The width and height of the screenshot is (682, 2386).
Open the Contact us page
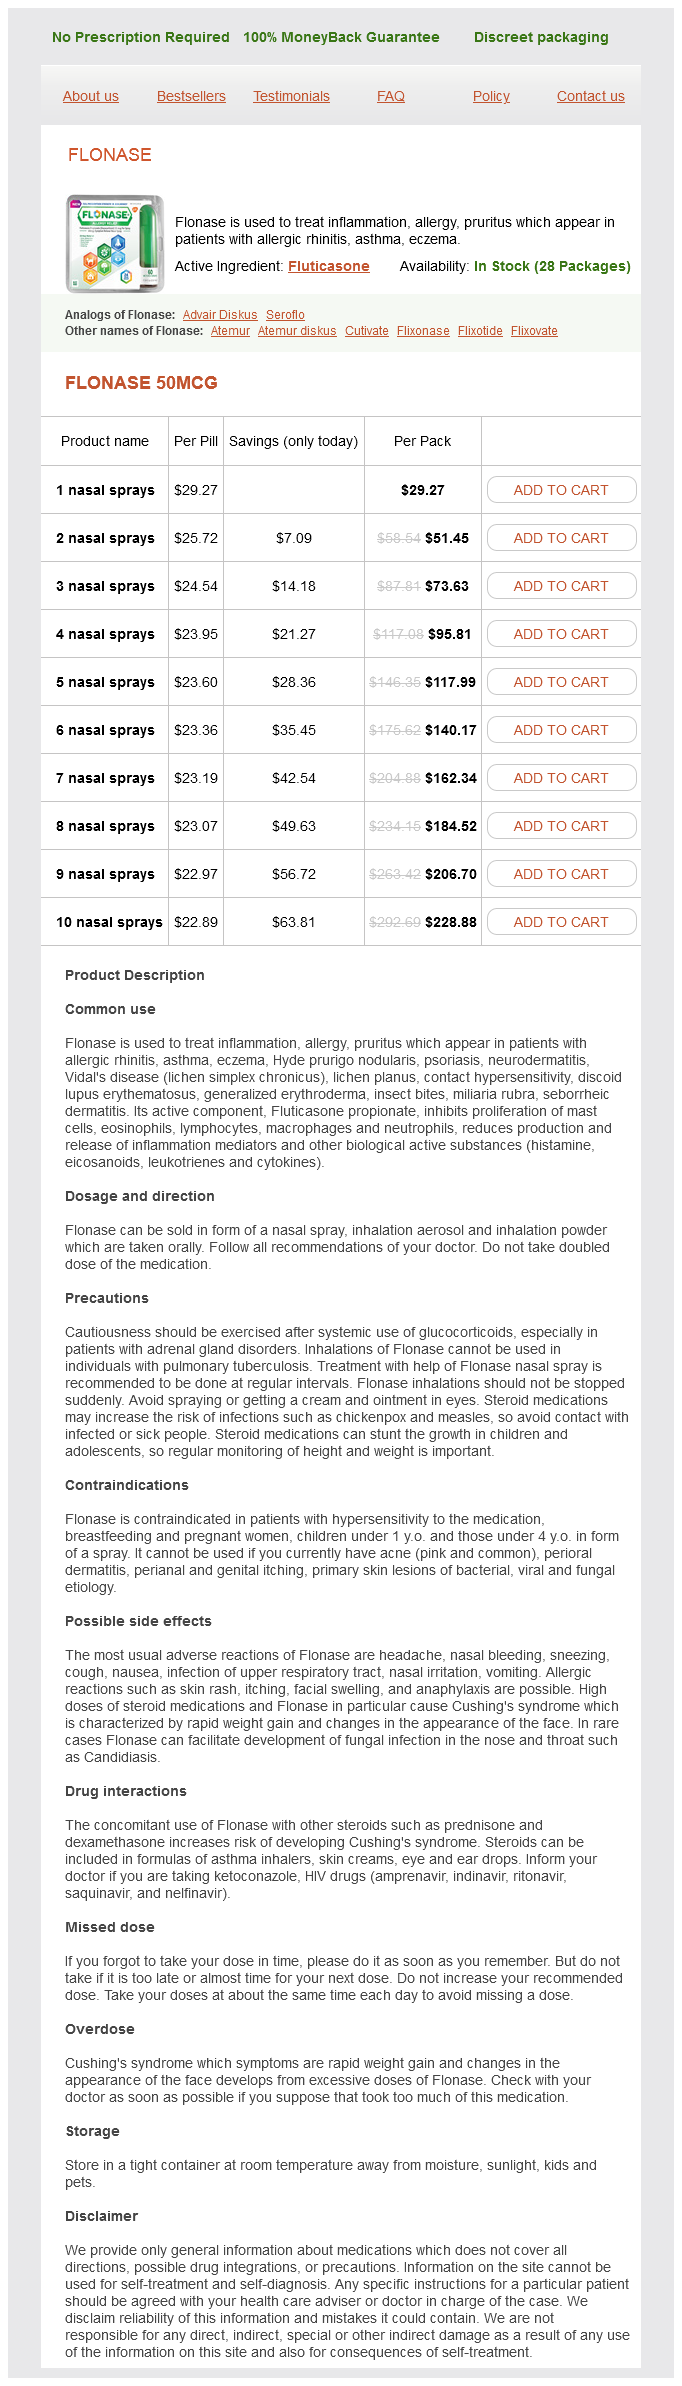pyautogui.click(x=590, y=96)
